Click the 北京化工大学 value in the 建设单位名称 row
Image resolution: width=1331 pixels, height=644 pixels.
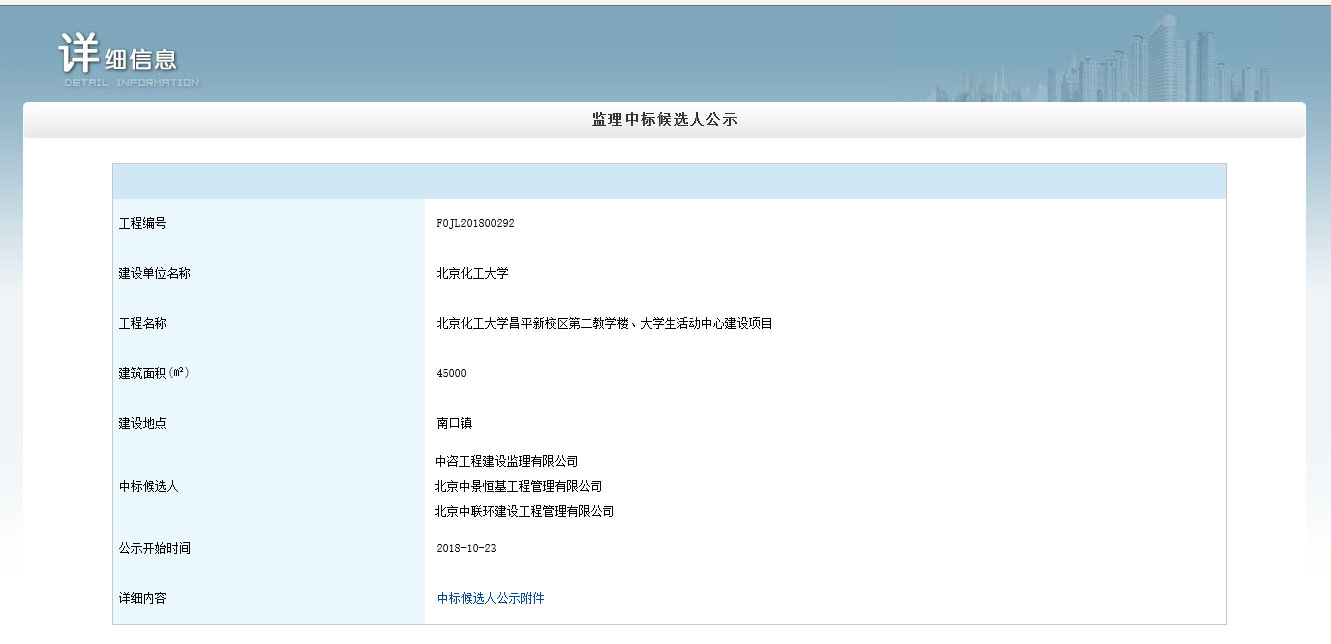tap(472, 273)
